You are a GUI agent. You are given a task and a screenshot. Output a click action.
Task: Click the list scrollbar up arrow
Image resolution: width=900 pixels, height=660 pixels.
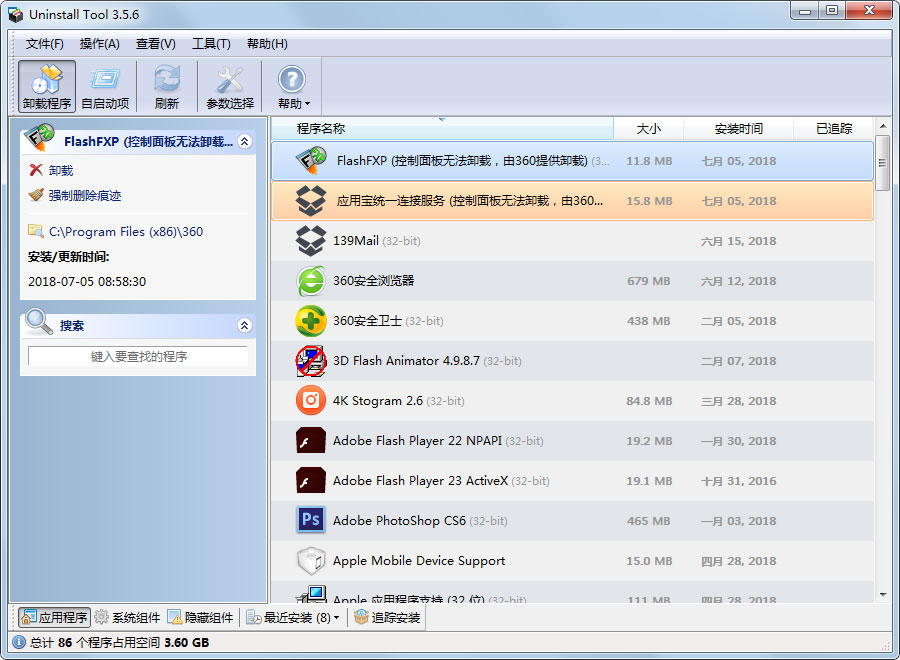(x=883, y=126)
